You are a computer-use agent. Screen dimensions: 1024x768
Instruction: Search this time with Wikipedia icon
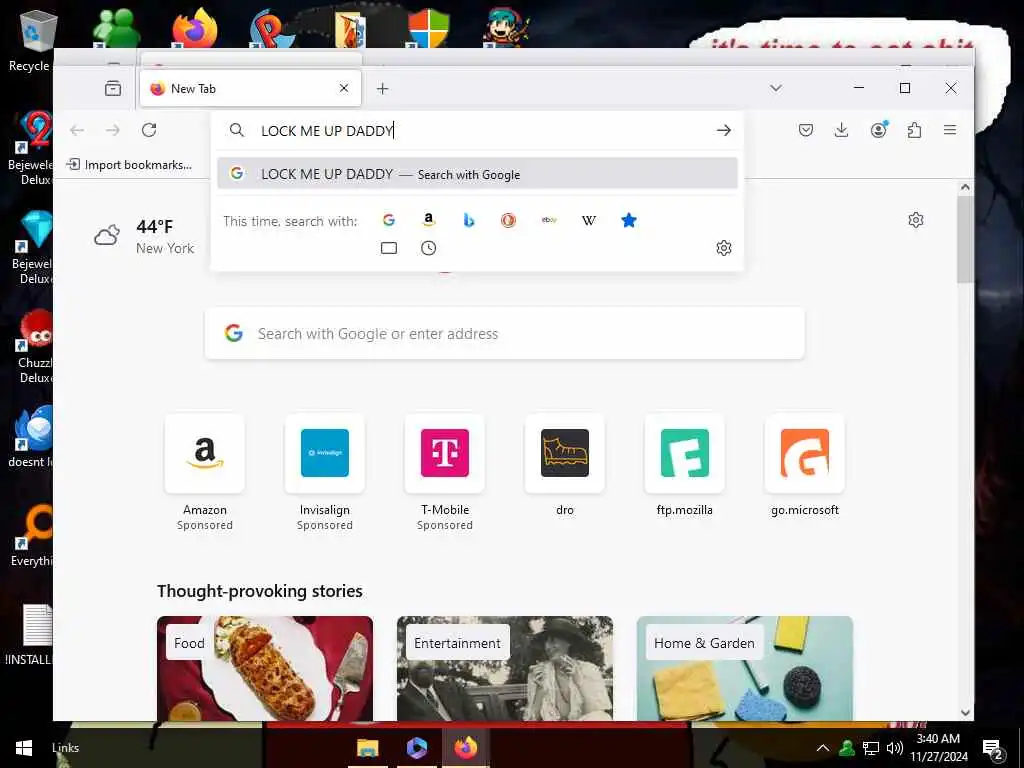(588, 221)
